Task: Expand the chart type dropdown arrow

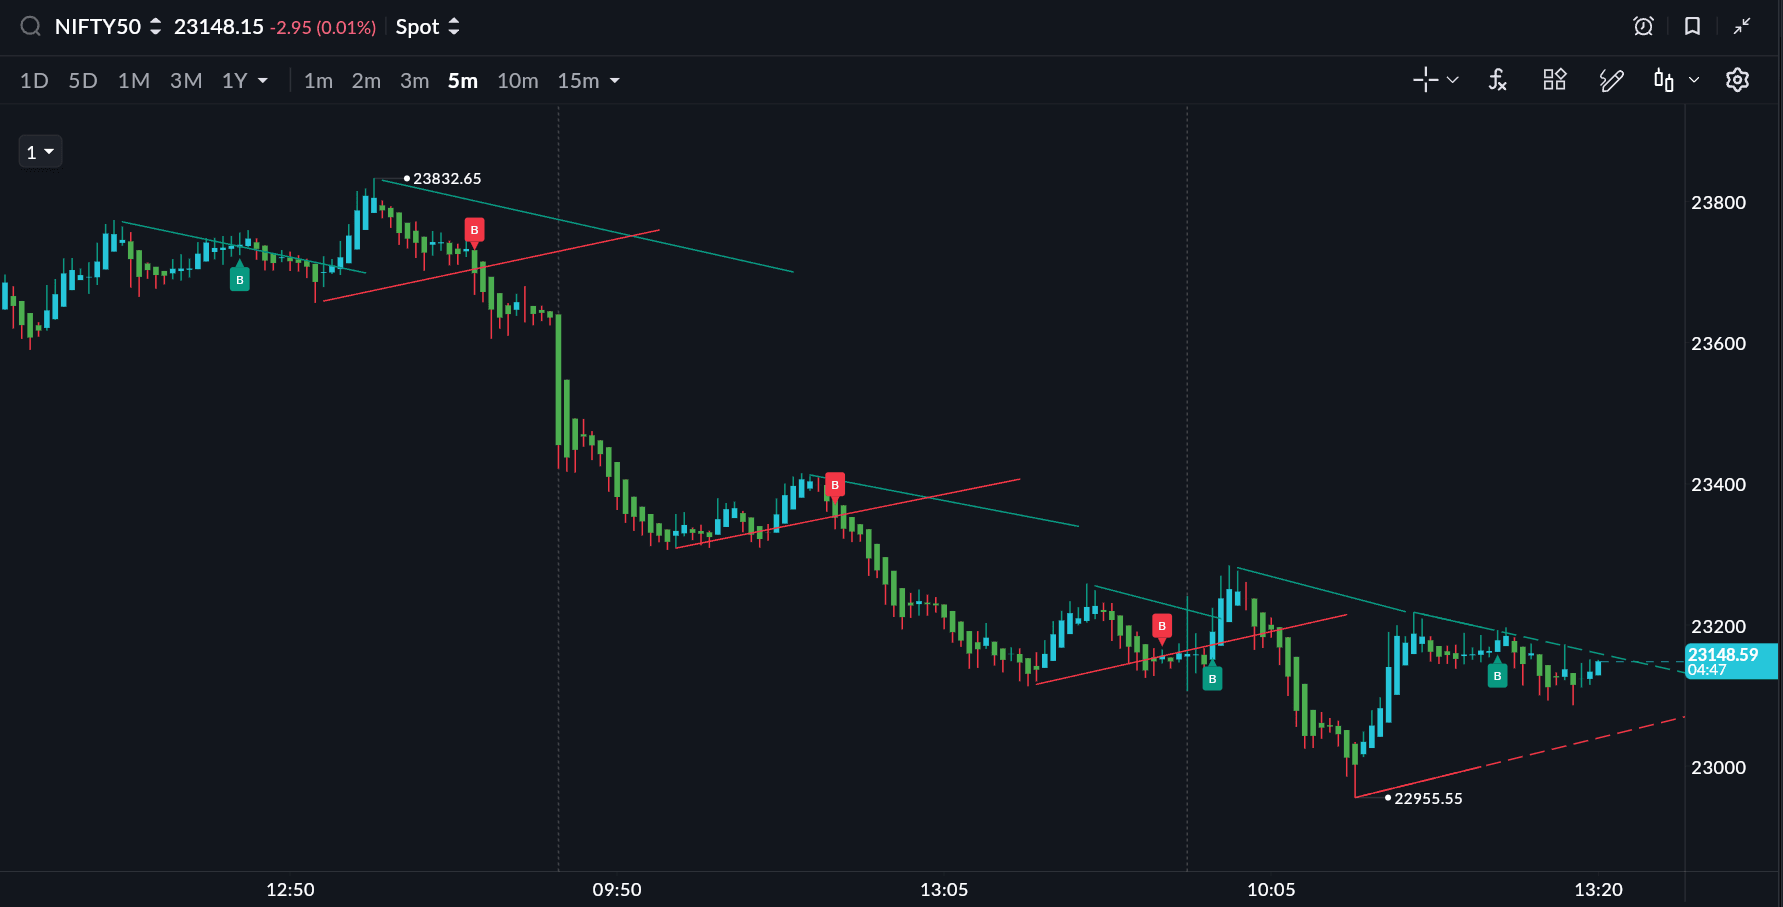Action: (1694, 80)
